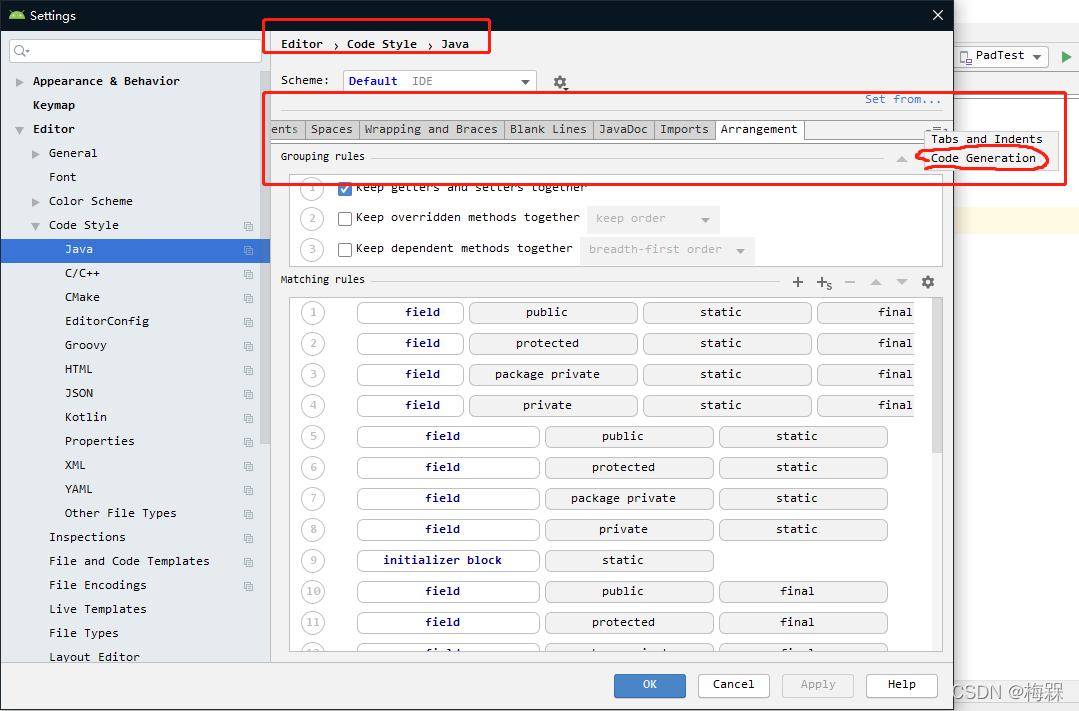Image resolution: width=1079 pixels, height=711 pixels.
Task: Open the keep order dropdown
Action: click(653, 220)
